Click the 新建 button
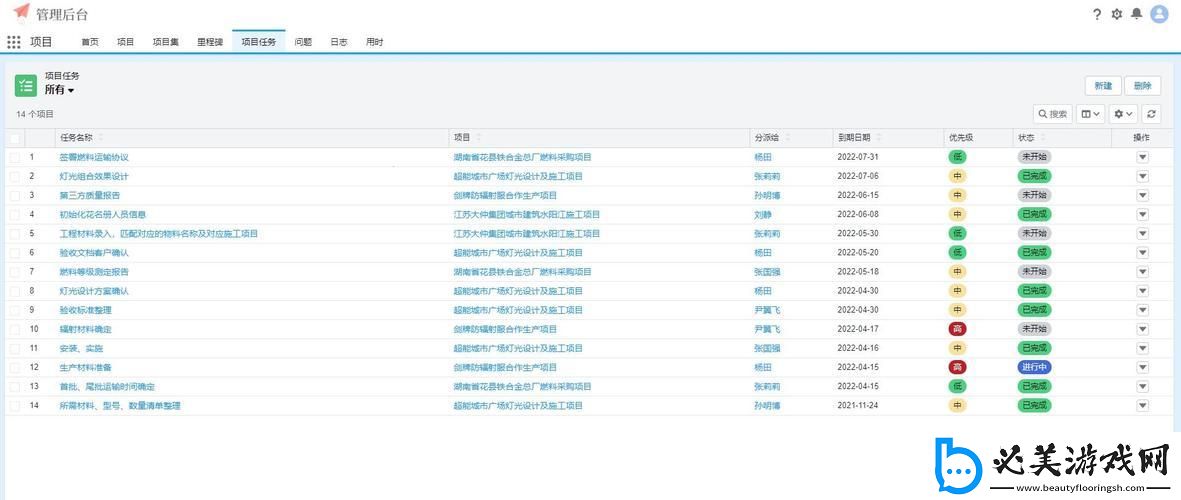 click(1102, 86)
